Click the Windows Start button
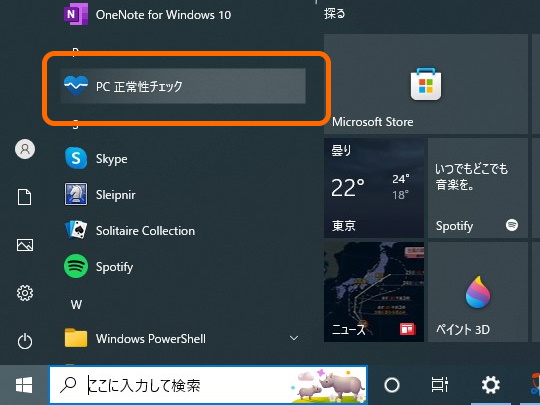 click(x=24, y=385)
